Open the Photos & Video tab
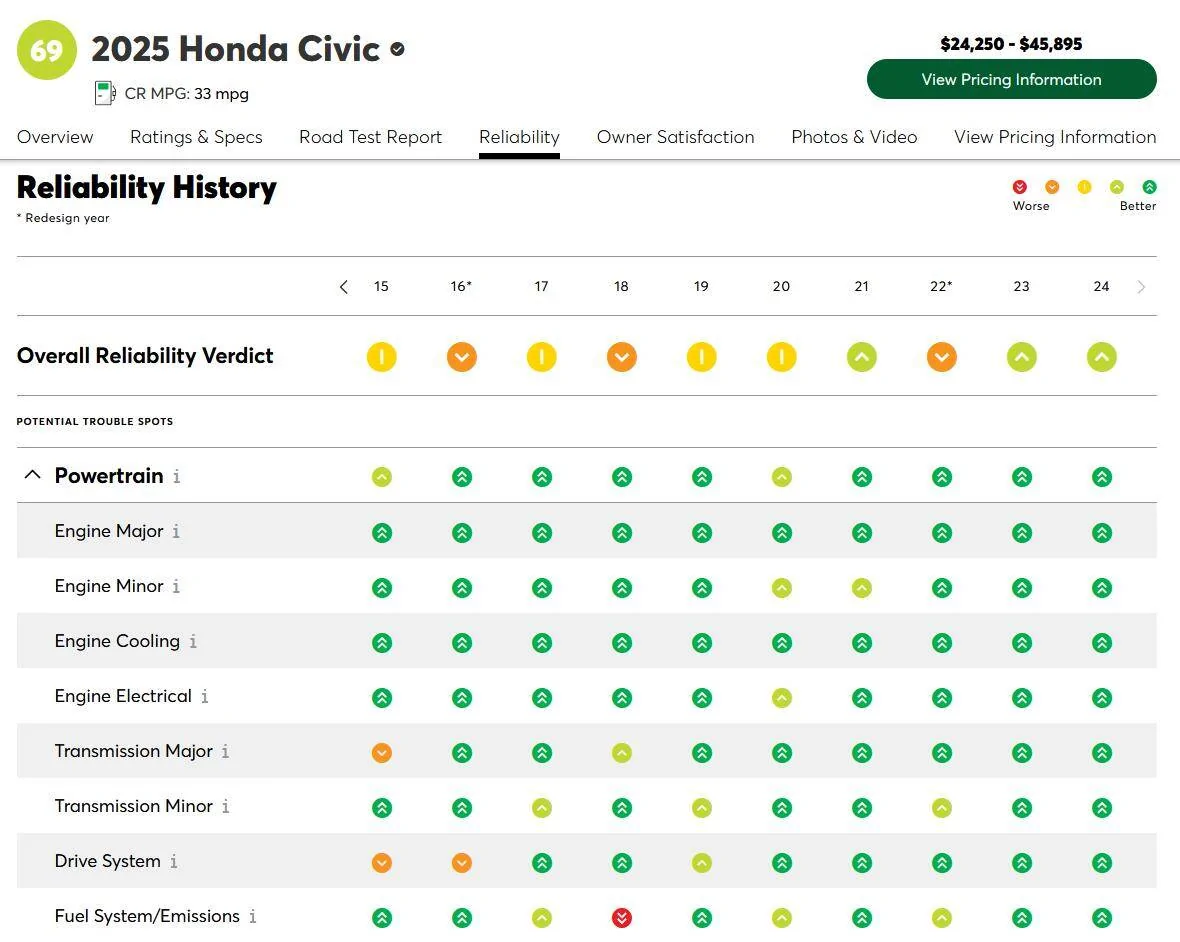 point(854,137)
